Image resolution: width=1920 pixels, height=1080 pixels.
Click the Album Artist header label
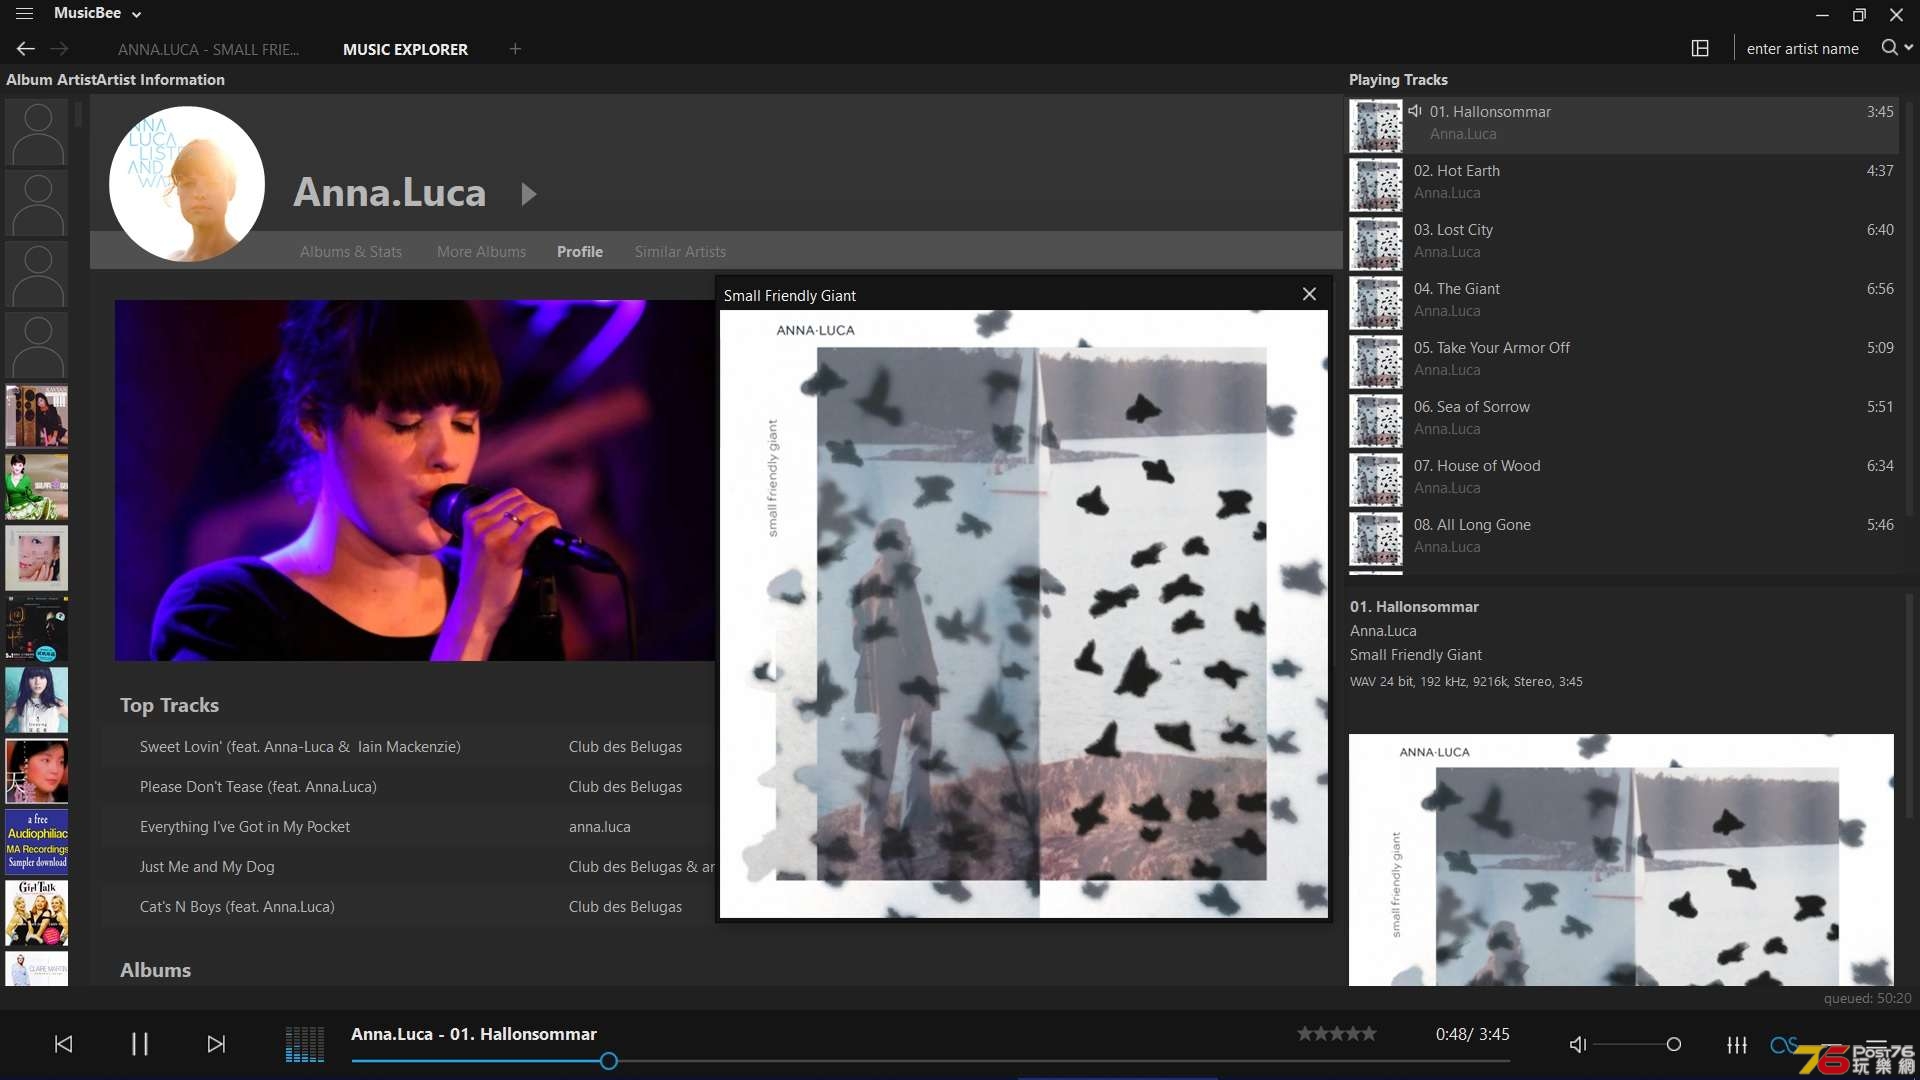click(49, 79)
